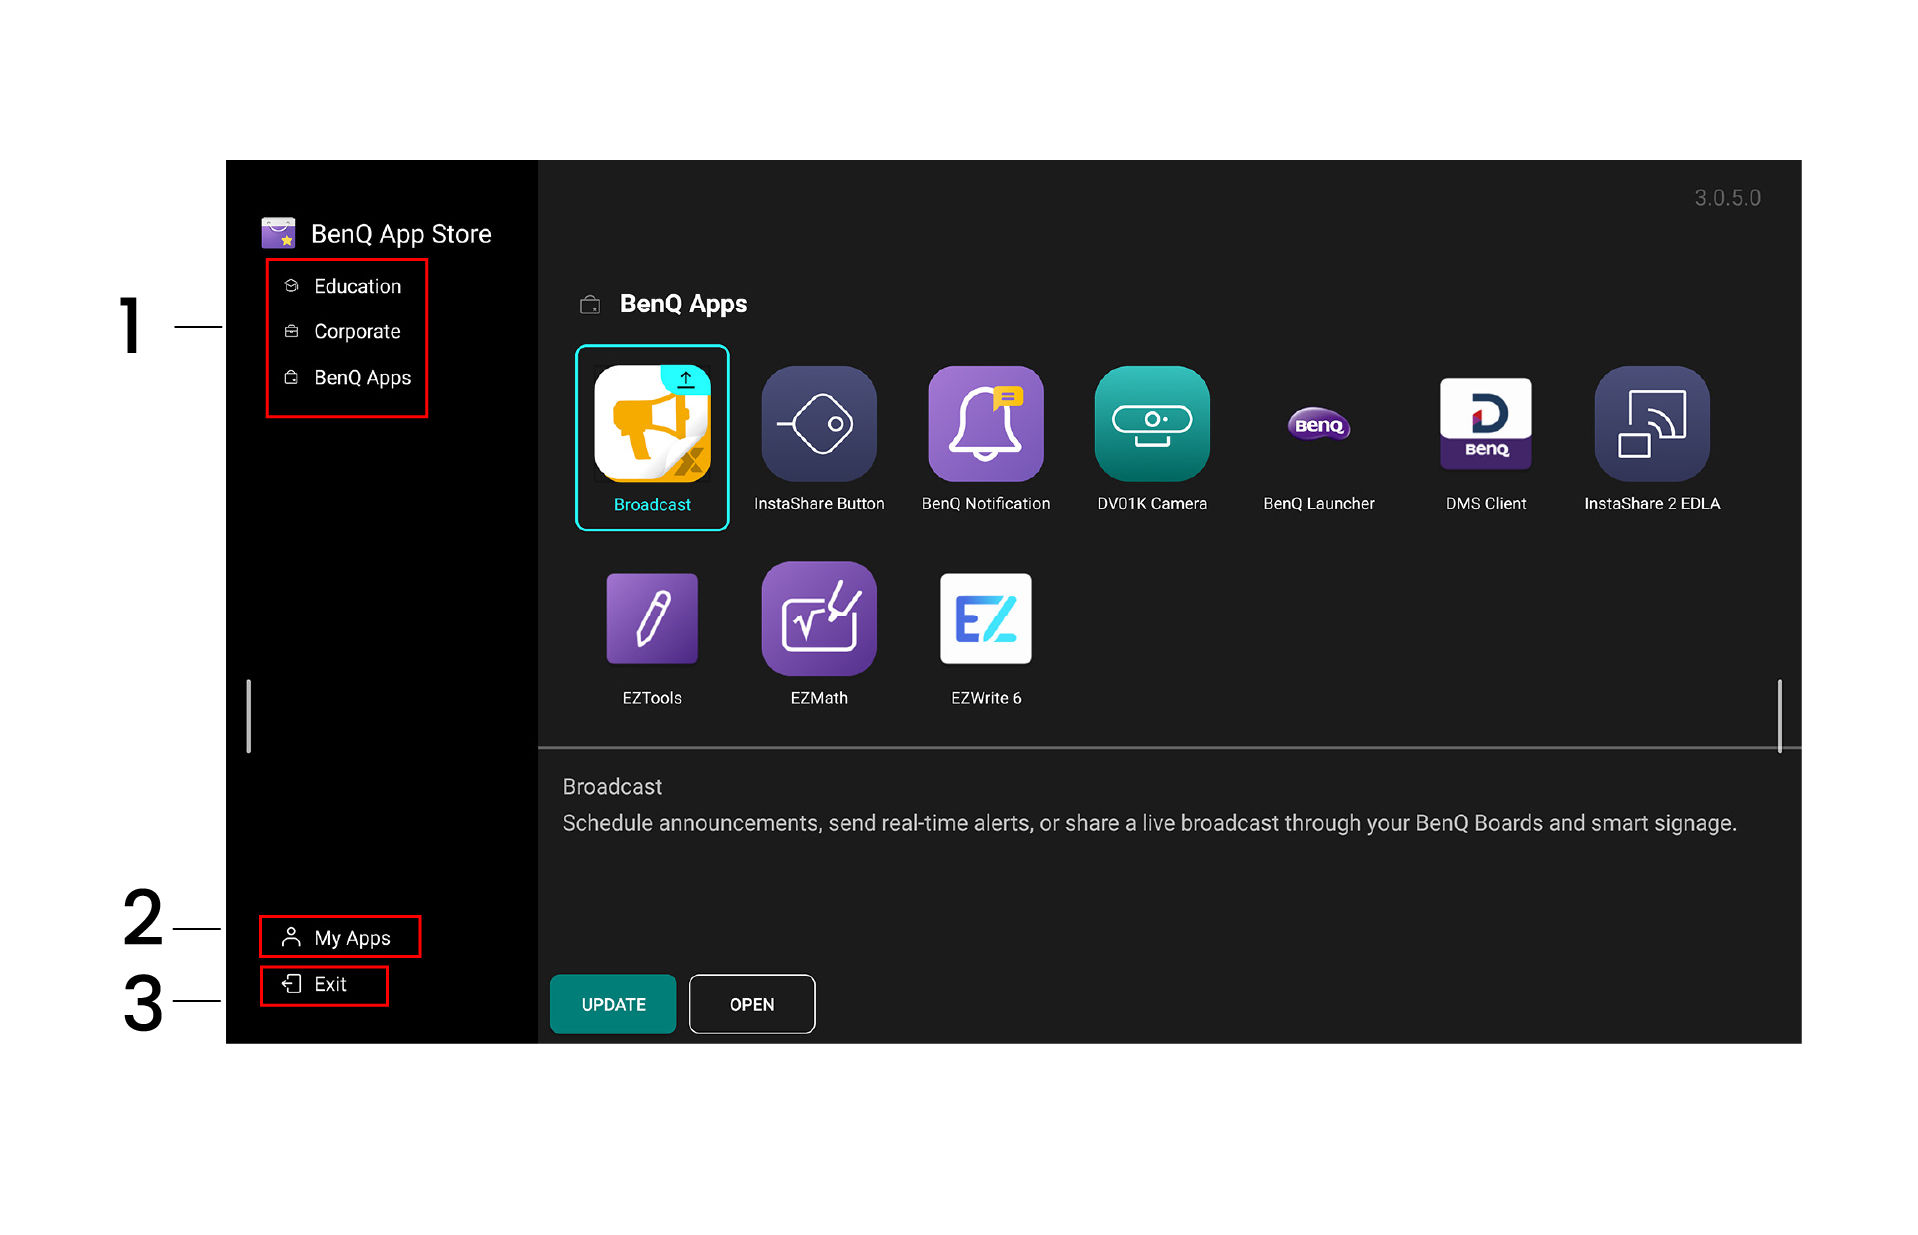Click the BenQ Launcher app icon
Viewport: 1918px width, 1235px height.
tap(1318, 425)
